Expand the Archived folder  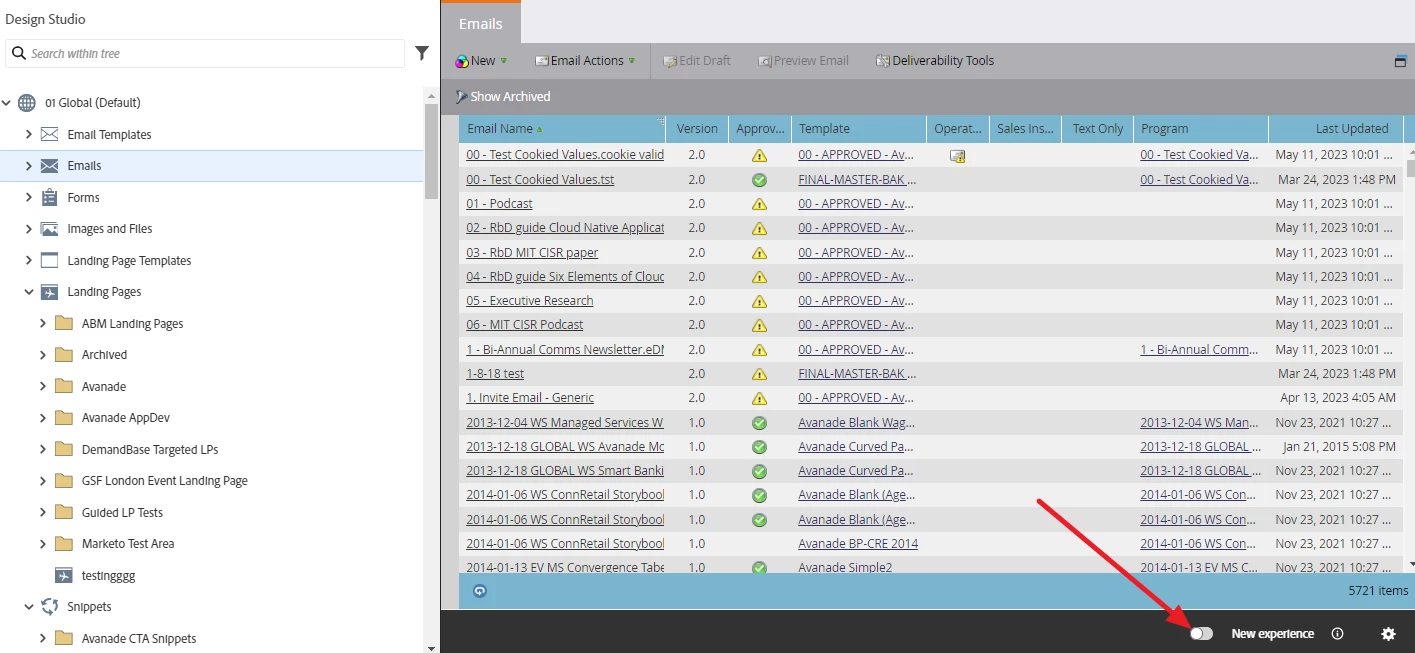coord(43,355)
